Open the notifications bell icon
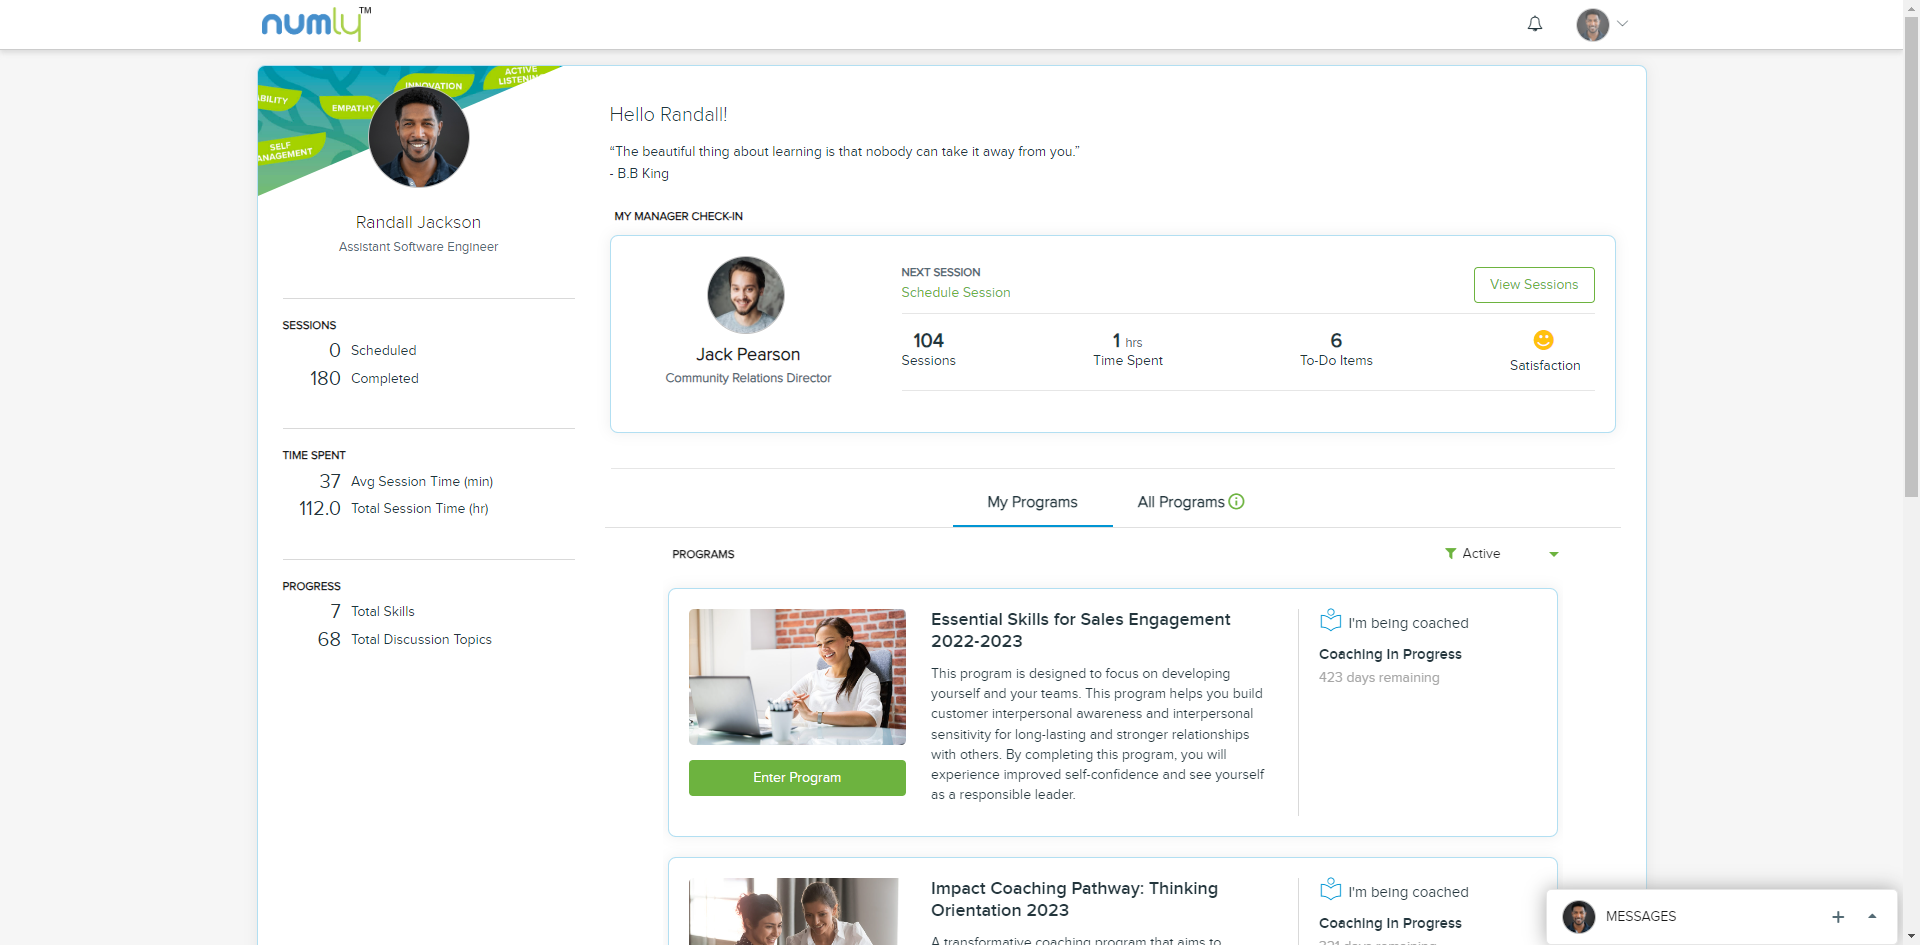The image size is (1920, 945). tap(1535, 24)
